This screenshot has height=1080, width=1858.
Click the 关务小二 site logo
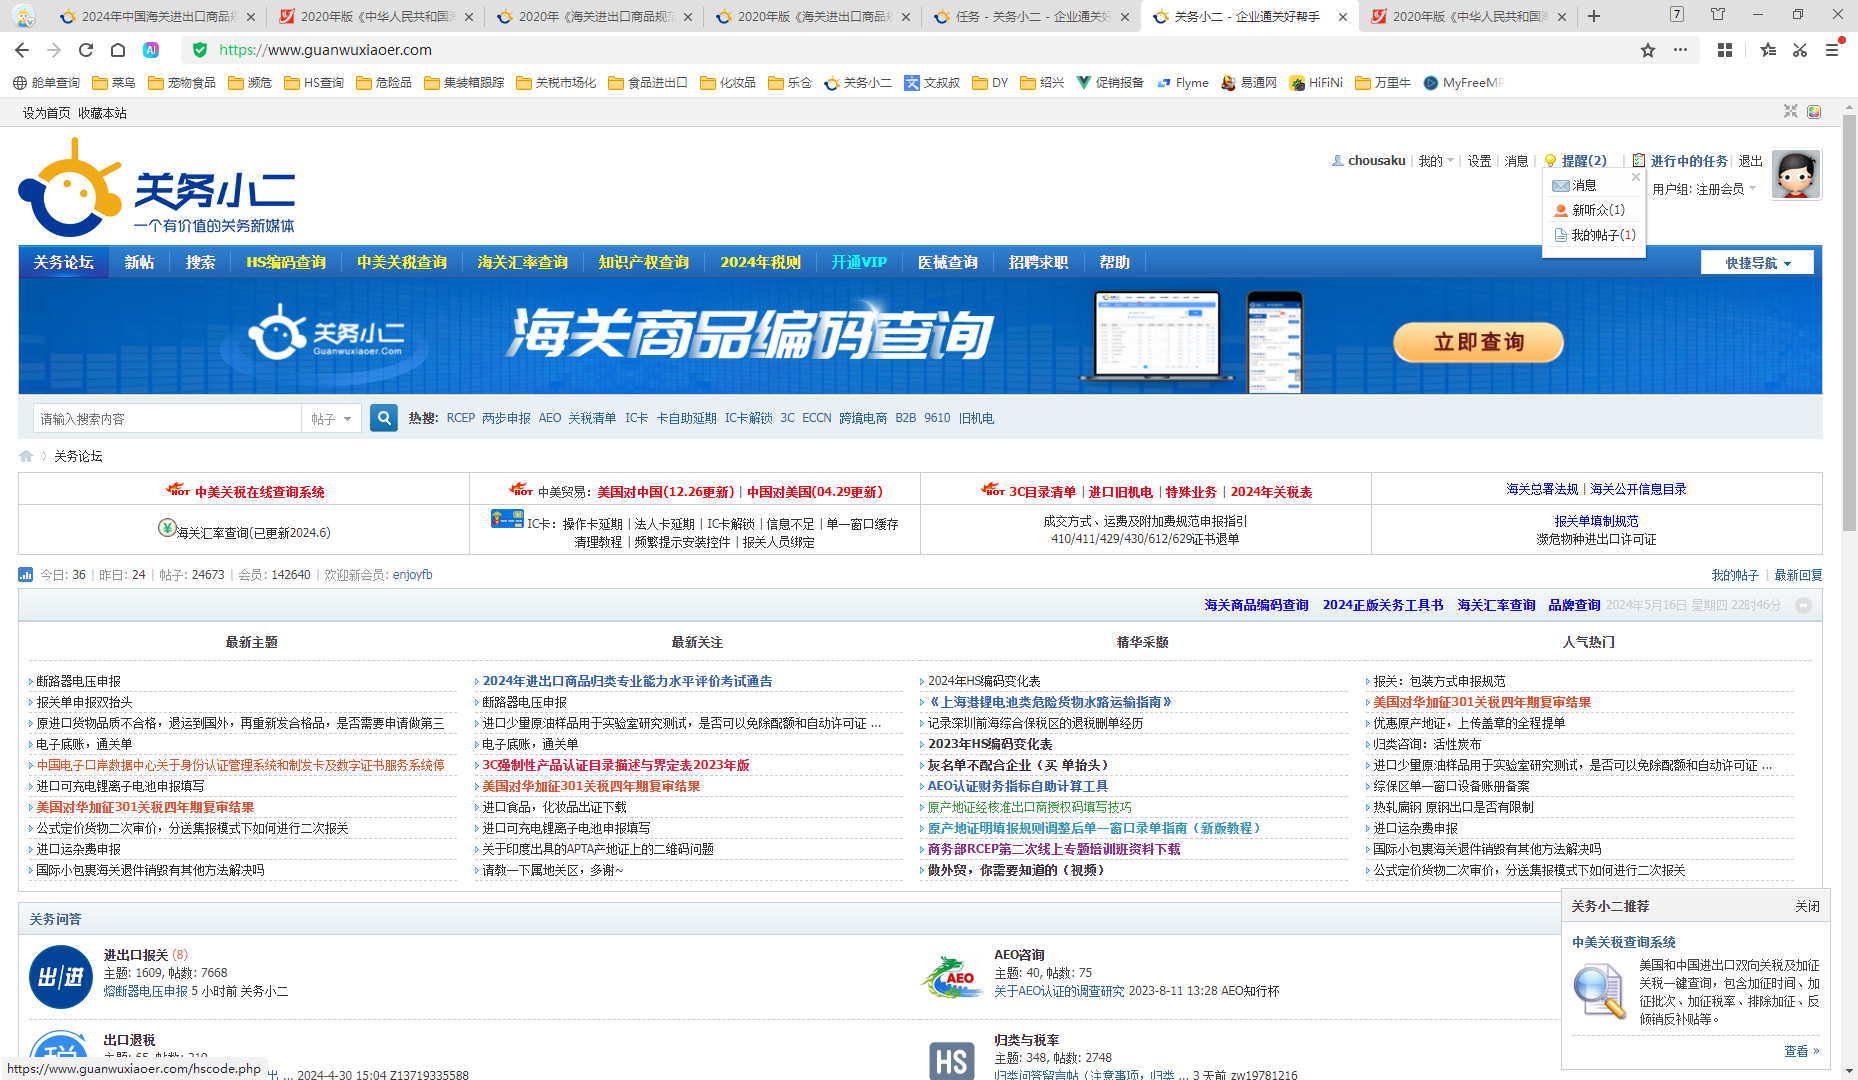click(157, 188)
